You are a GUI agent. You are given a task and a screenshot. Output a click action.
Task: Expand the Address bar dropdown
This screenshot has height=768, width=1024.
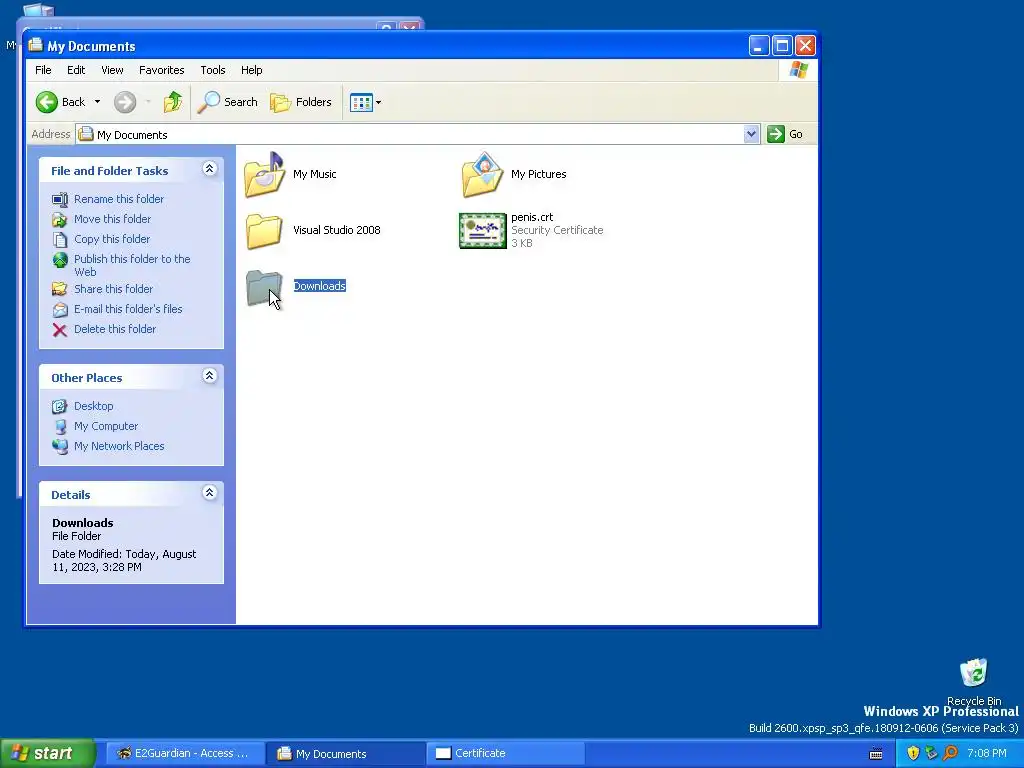point(751,134)
